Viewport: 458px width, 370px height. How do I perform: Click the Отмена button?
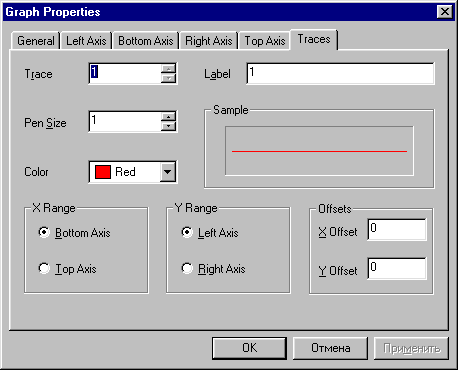pyautogui.click(x=331, y=348)
